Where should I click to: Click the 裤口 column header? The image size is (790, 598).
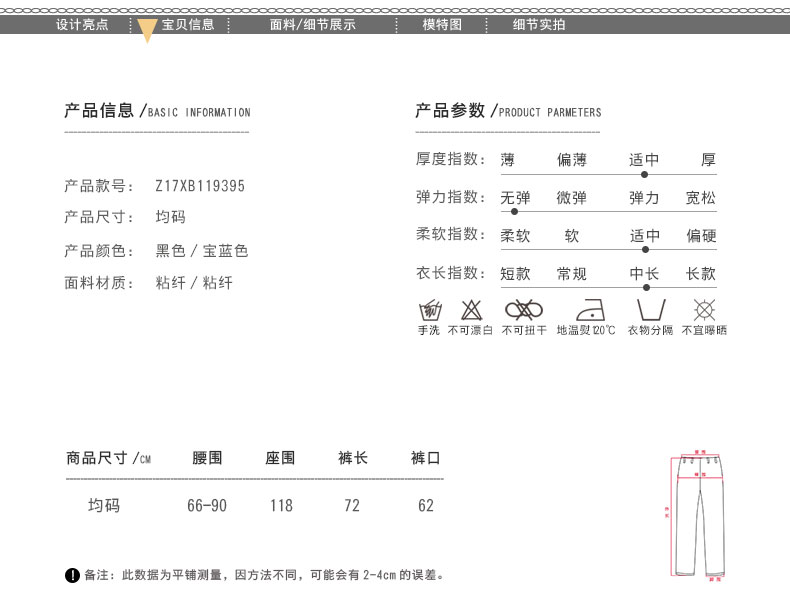(x=425, y=458)
